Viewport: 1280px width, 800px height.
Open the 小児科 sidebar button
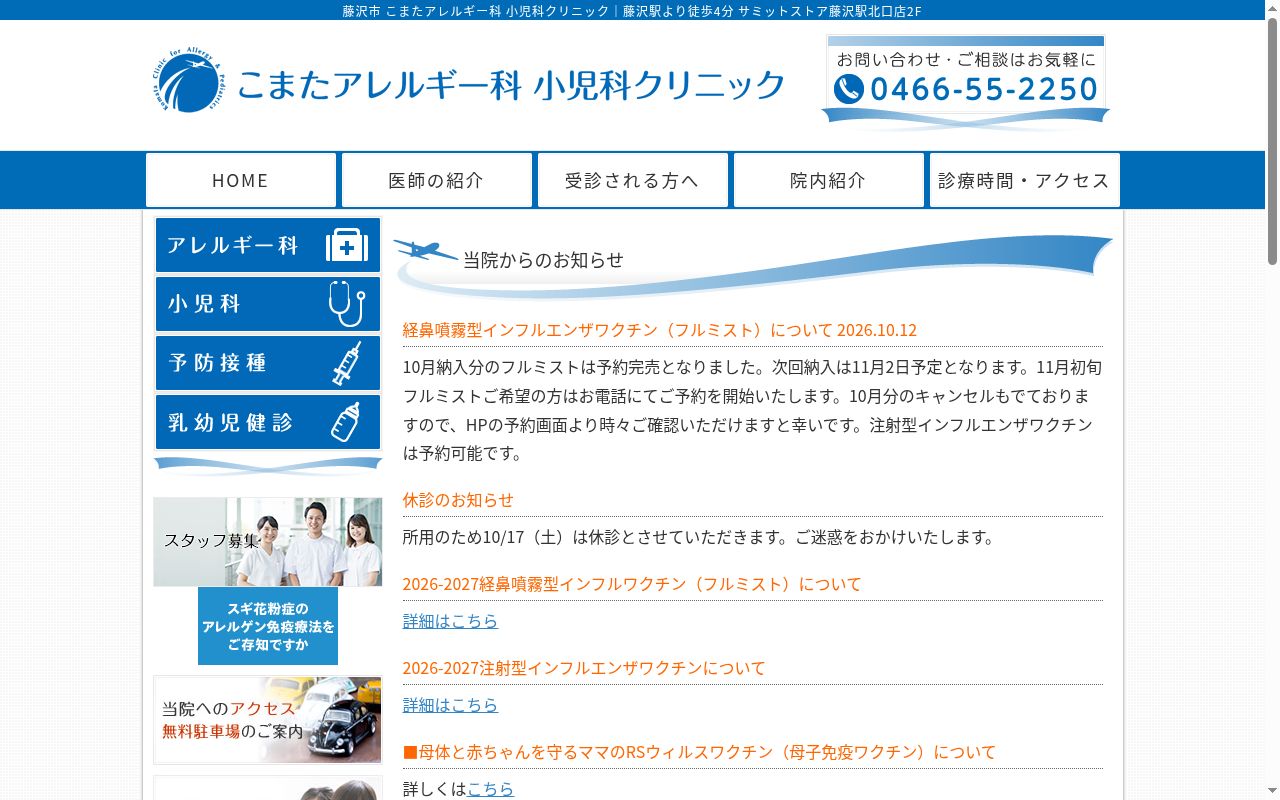pos(268,304)
